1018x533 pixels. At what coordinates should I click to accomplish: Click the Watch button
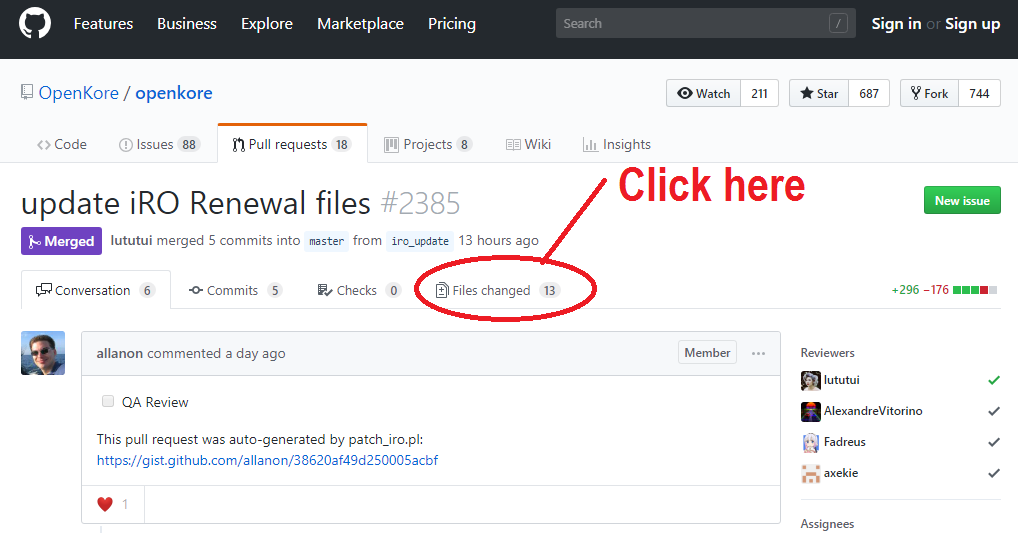[x=703, y=93]
